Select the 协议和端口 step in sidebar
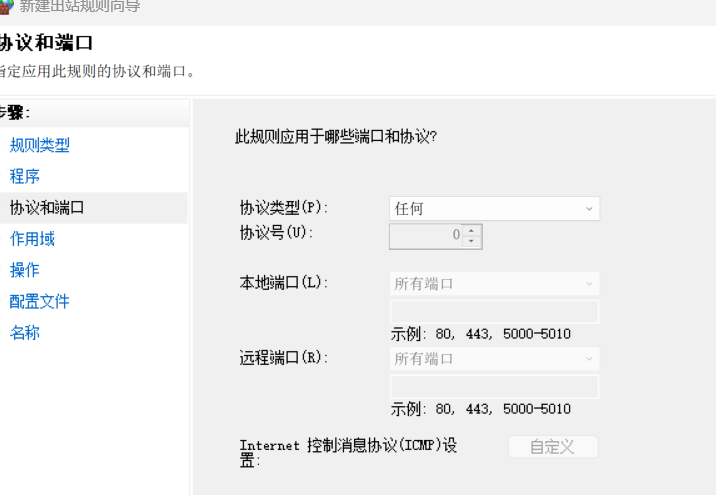716x495 pixels. (47, 208)
